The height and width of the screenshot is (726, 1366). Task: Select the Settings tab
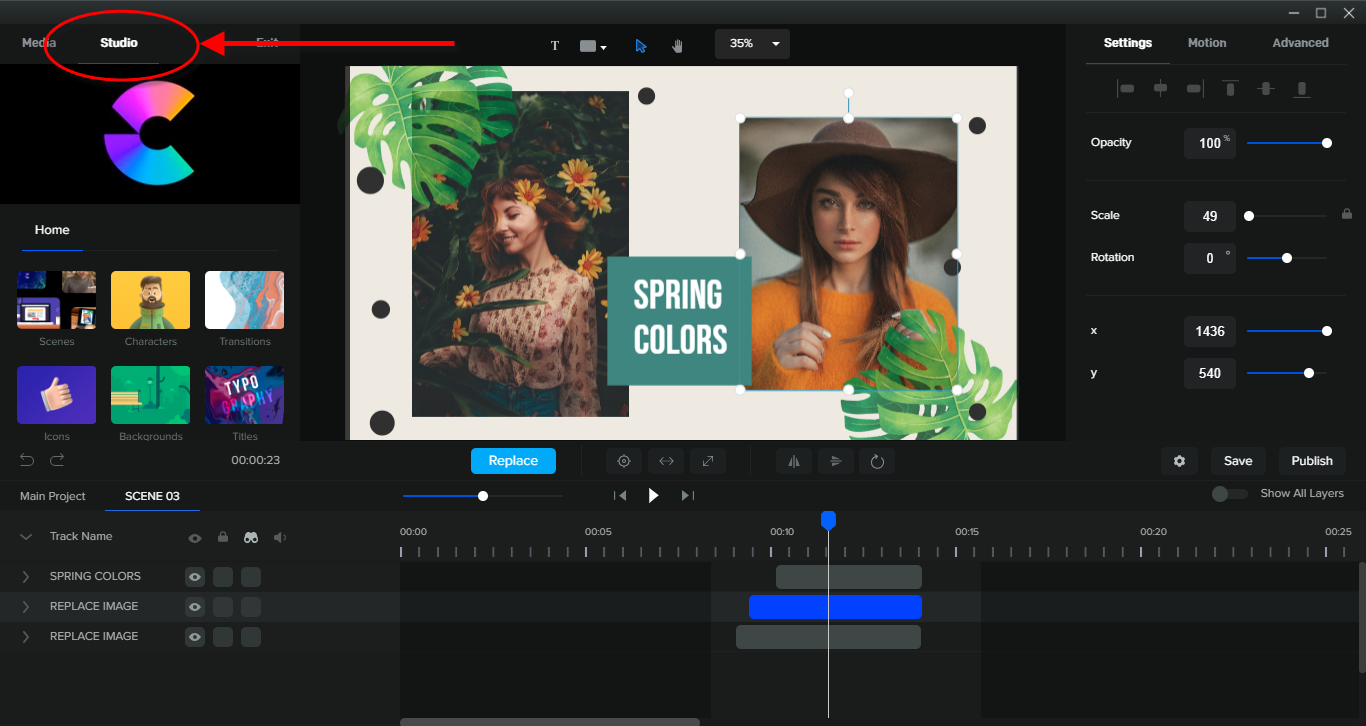pyautogui.click(x=1128, y=43)
